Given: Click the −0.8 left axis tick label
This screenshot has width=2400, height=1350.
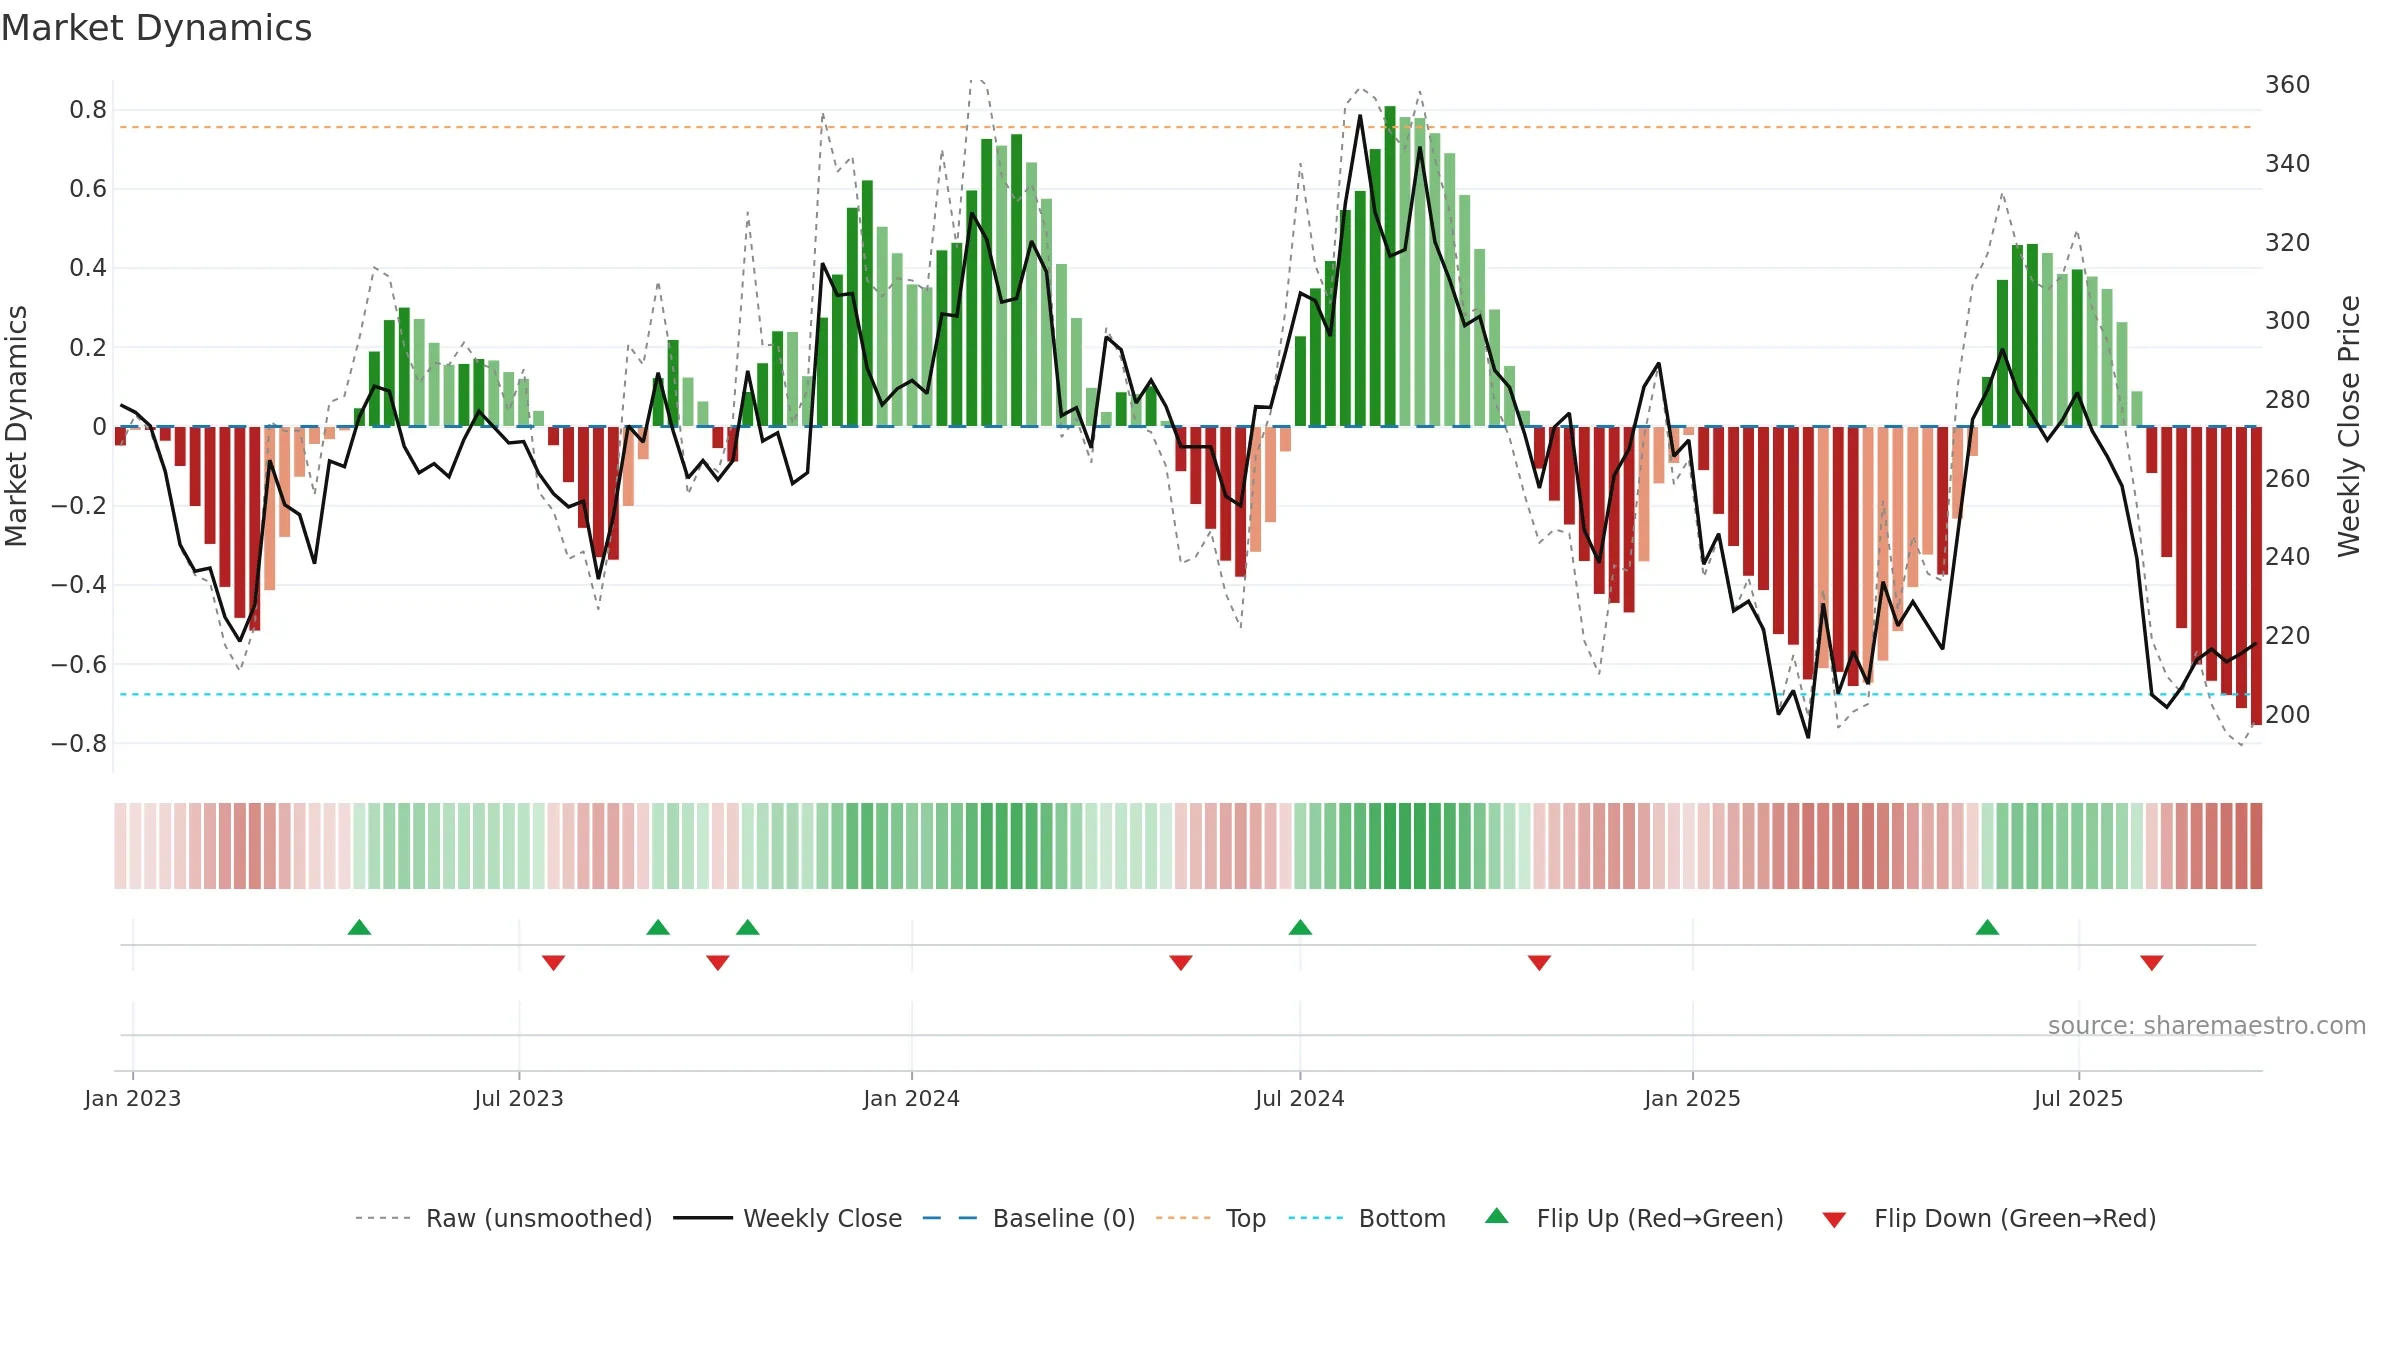Looking at the screenshot, I should click(x=79, y=743).
